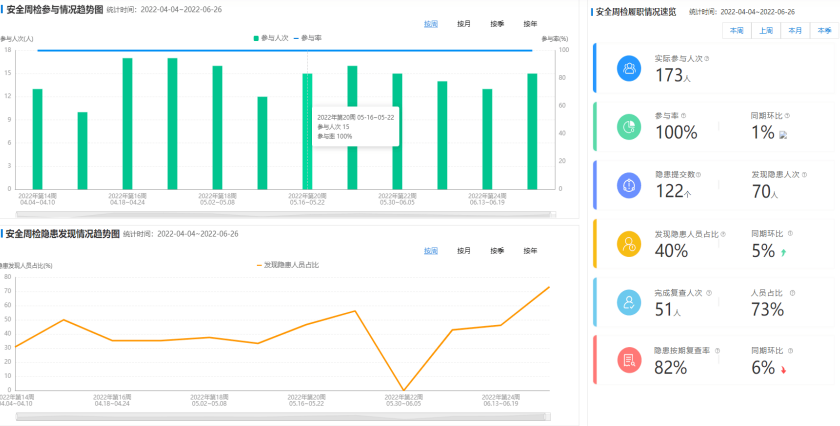
Task: Click the green pie-chart icon for 参与率
Action: (x=629, y=127)
